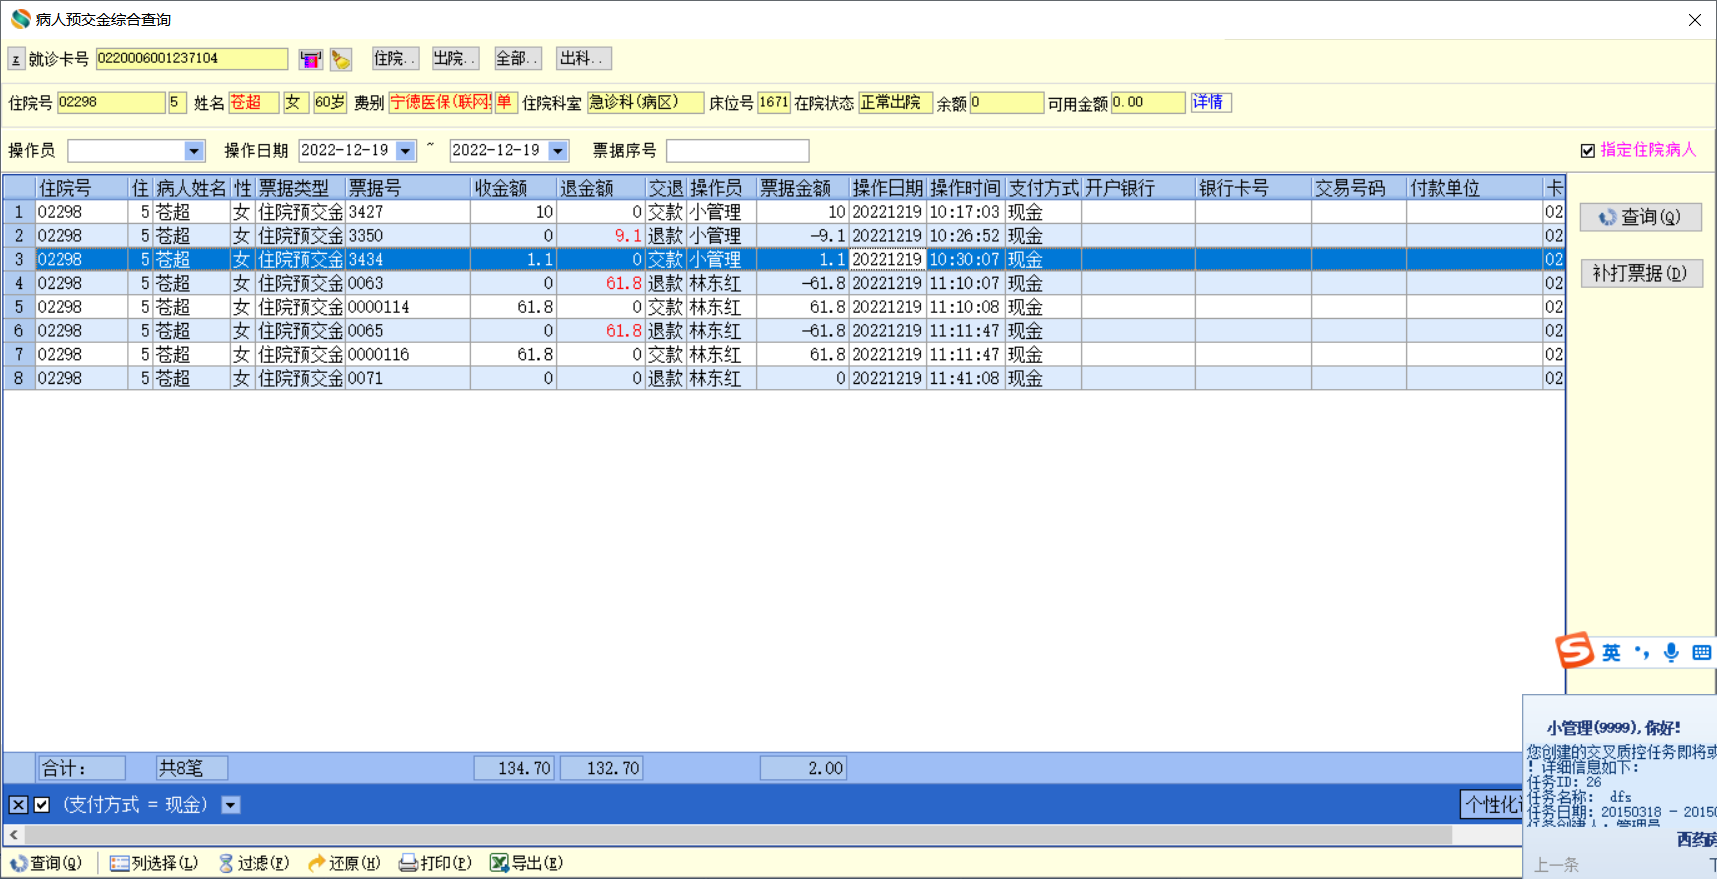Screen dimensions: 1717x879
Task: Click 票据类型 column header
Action: click(300, 188)
